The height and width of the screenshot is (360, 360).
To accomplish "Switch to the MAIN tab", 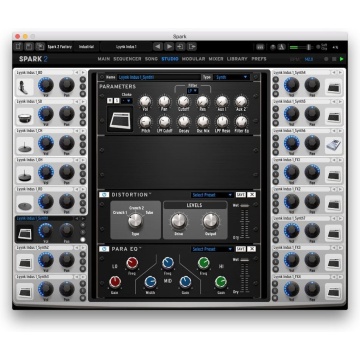I will (x=104, y=59).
